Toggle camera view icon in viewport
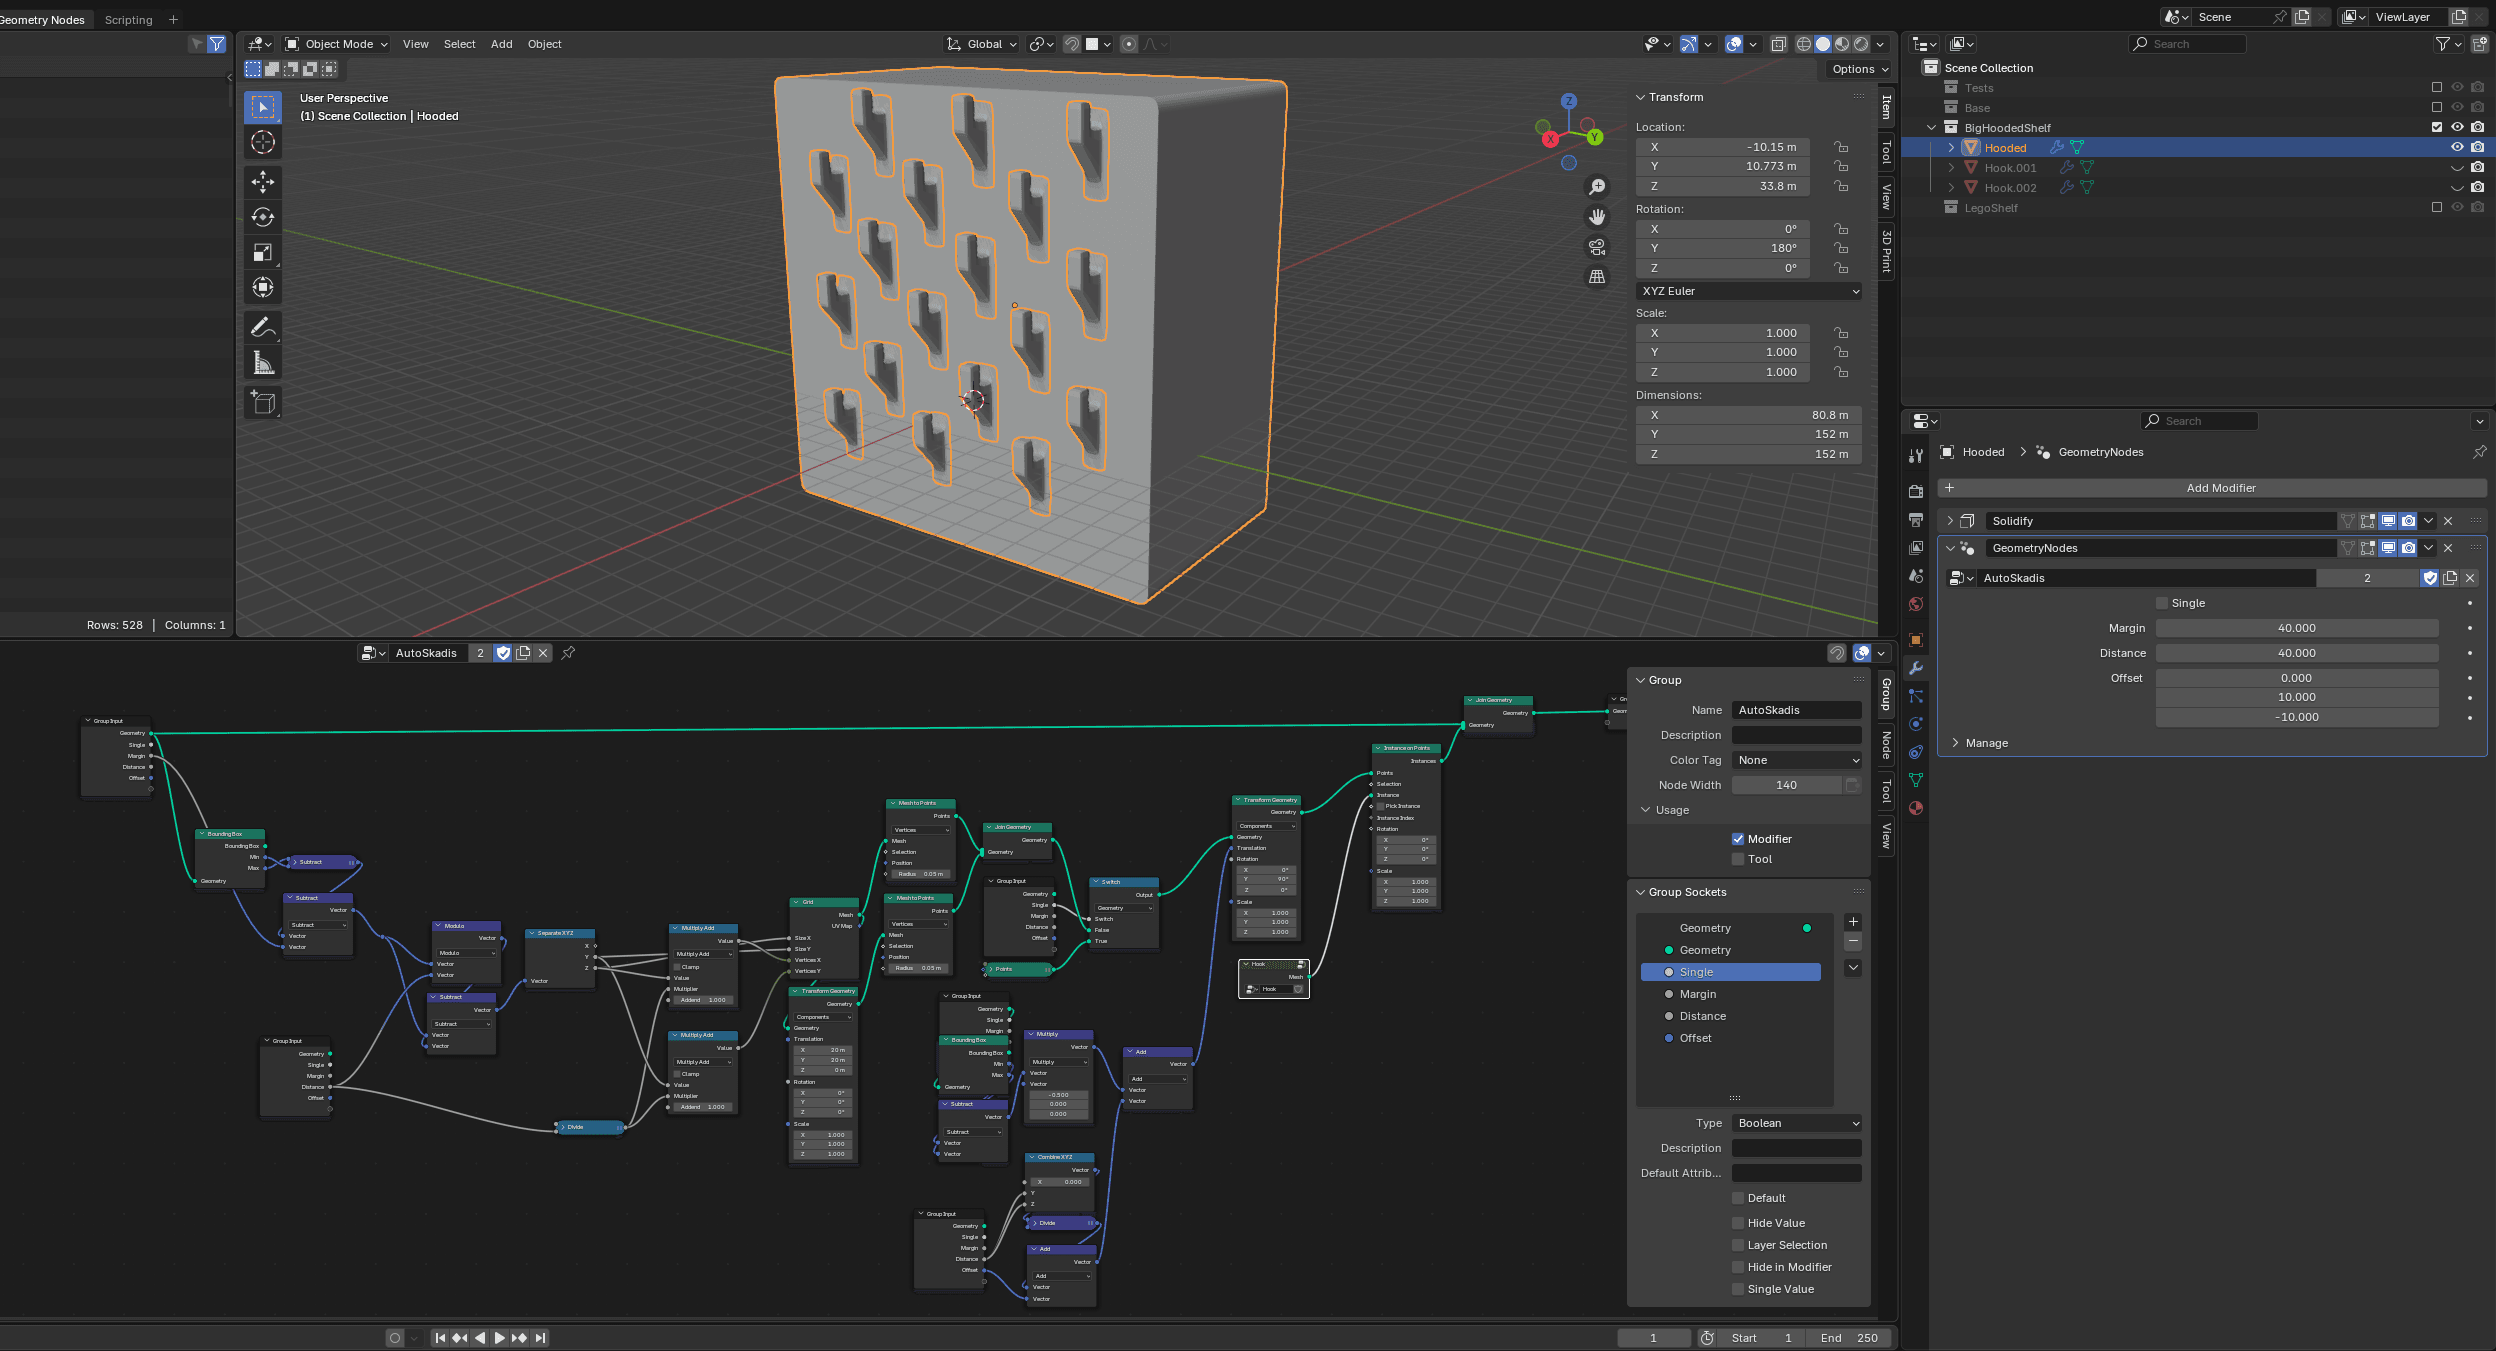 tap(1597, 247)
